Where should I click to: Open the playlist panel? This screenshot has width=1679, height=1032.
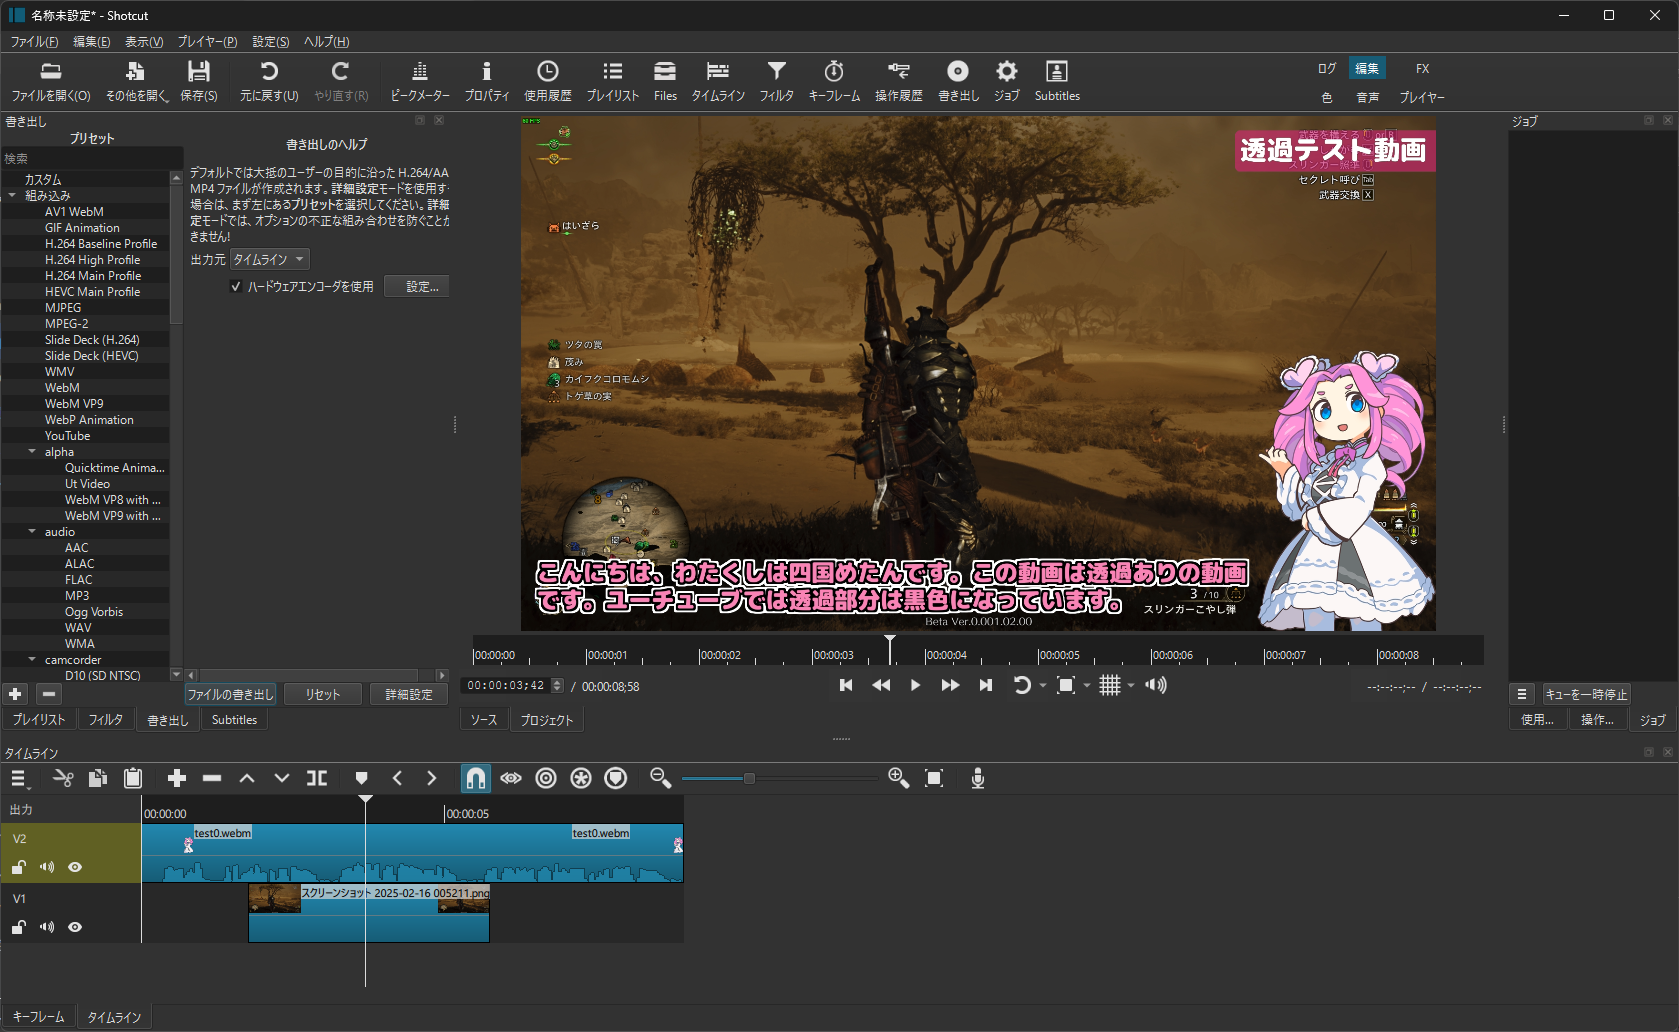[613, 80]
